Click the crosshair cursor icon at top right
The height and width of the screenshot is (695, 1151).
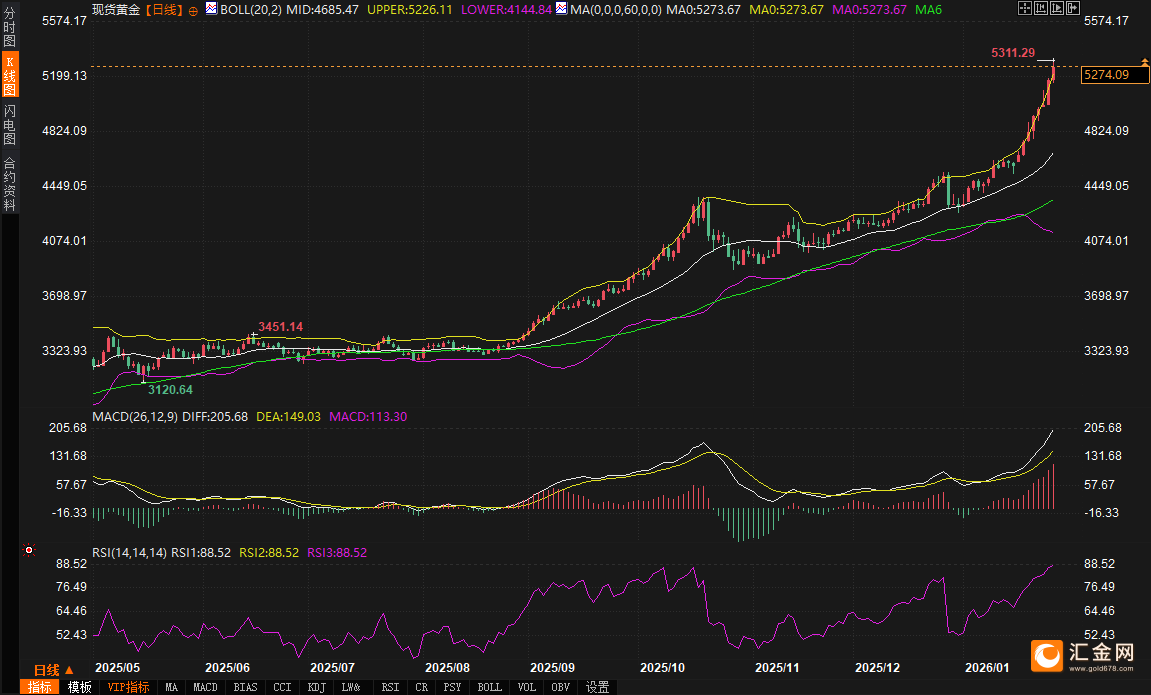[1026, 9]
